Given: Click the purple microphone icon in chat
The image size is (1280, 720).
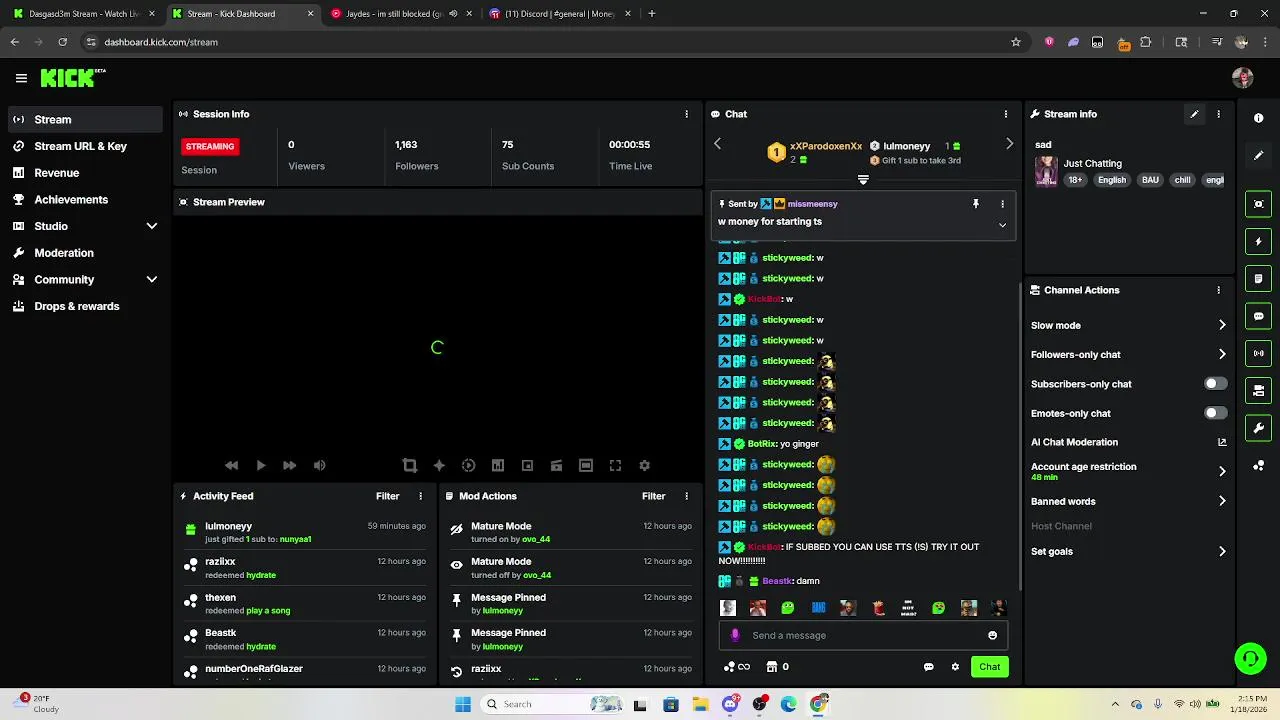Looking at the screenshot, I should [x=735, y=635].
